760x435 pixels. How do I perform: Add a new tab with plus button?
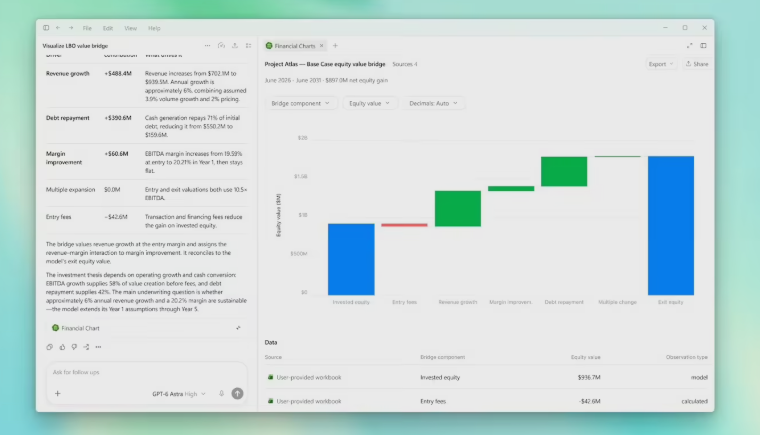click(x=335, y=46)
